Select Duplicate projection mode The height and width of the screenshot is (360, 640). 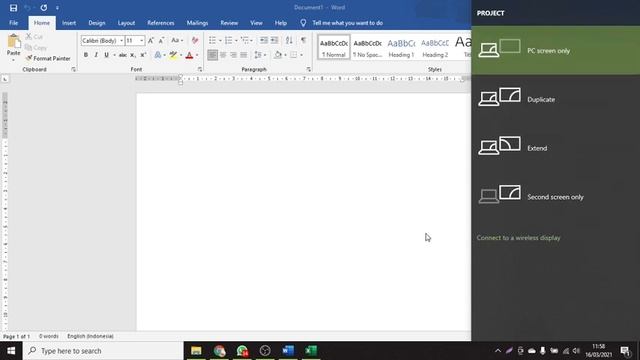pos(556,99)
